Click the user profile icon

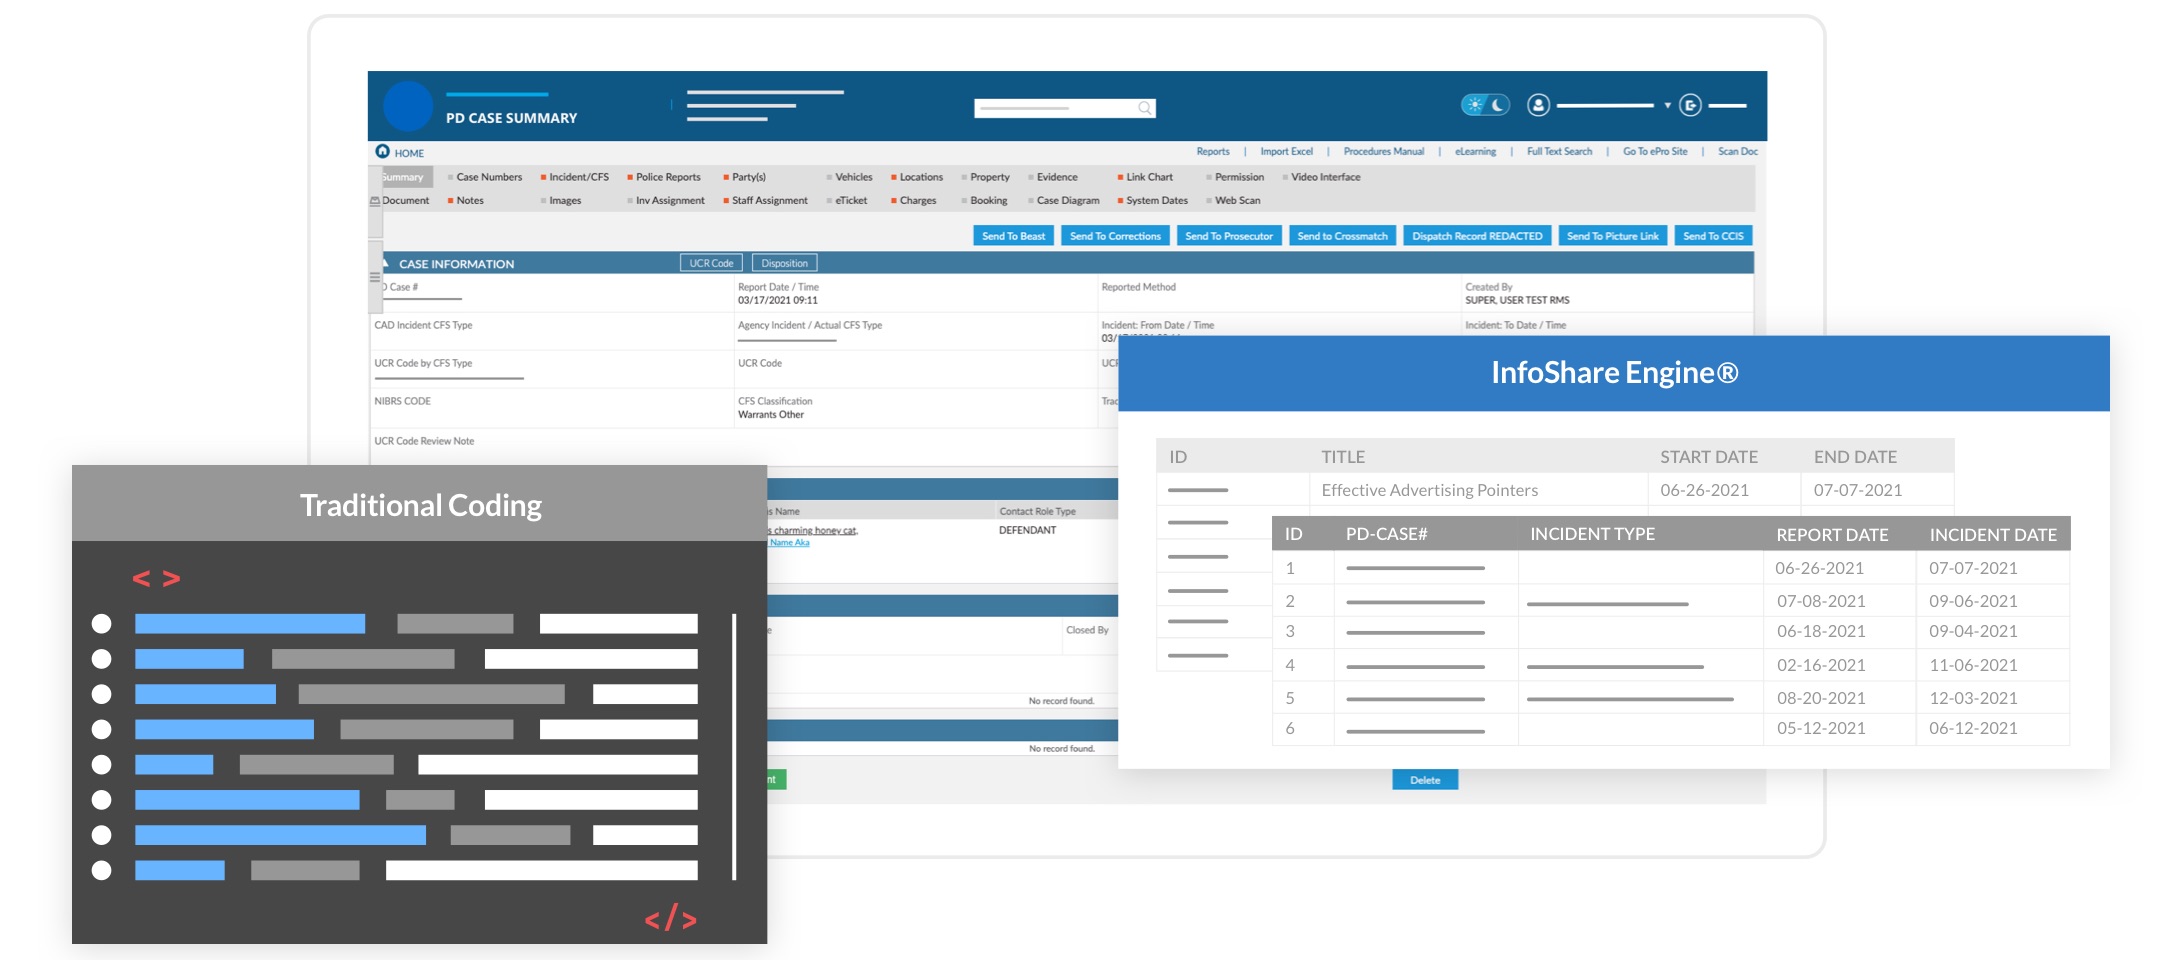(x=1538, y=105)
